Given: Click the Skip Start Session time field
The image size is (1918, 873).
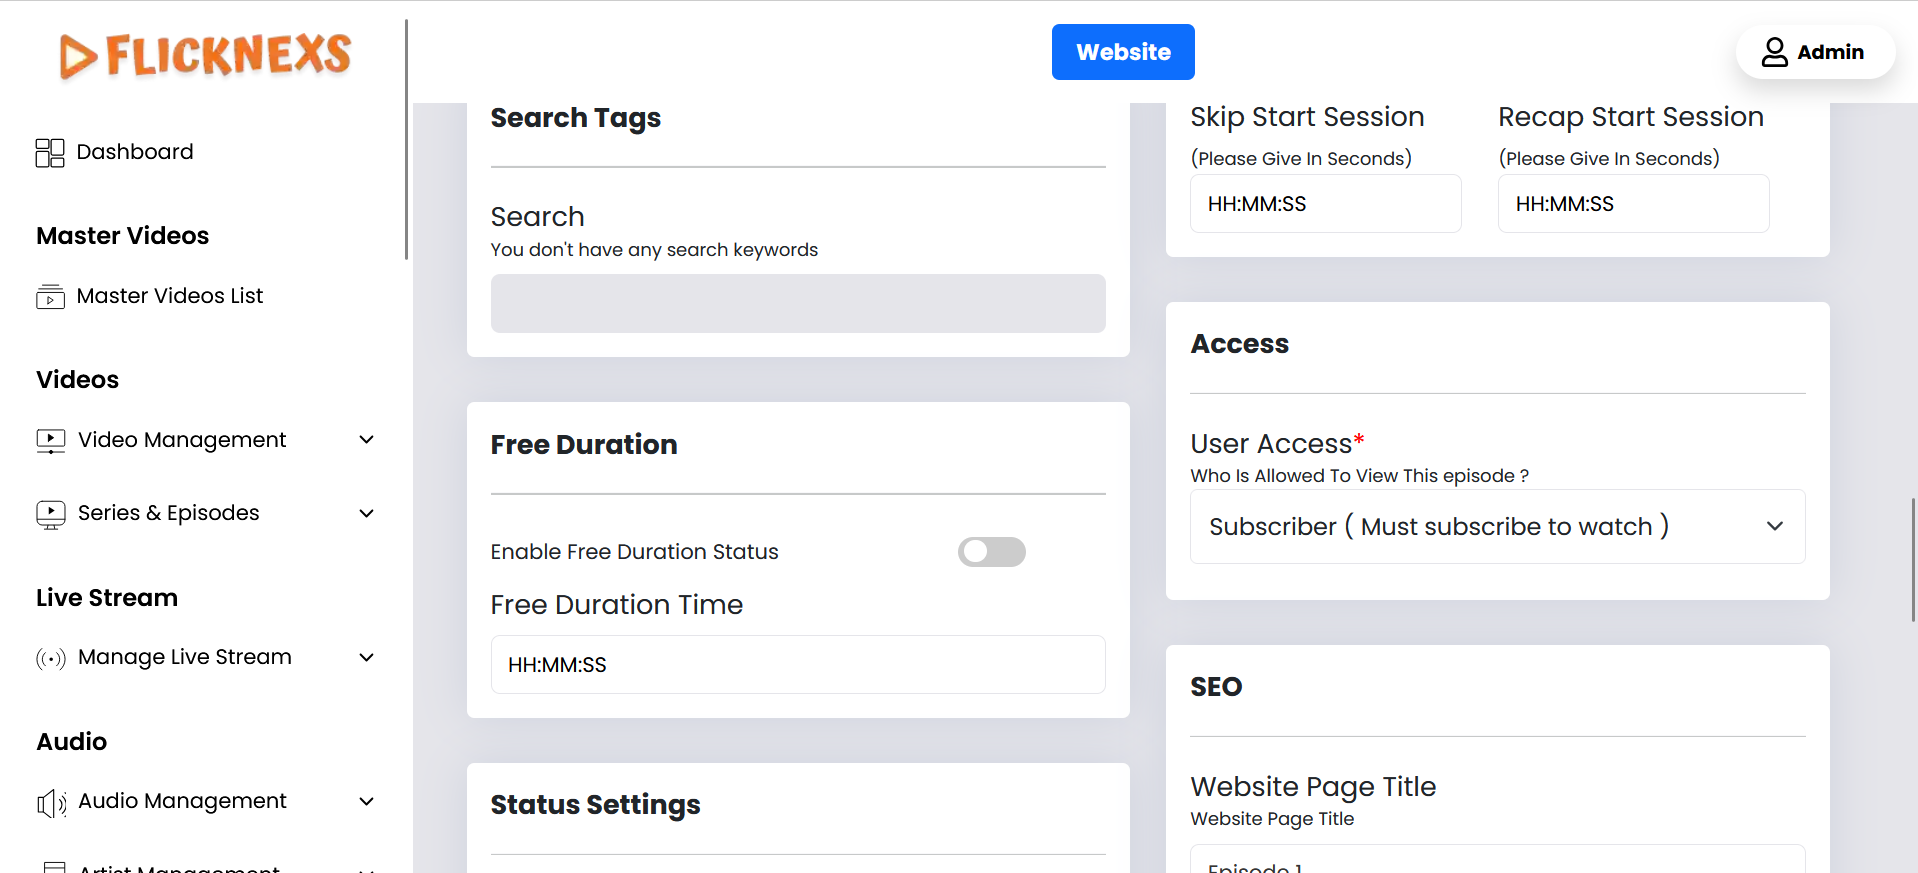Looking at the screenshot, I should coord(1325,204).
